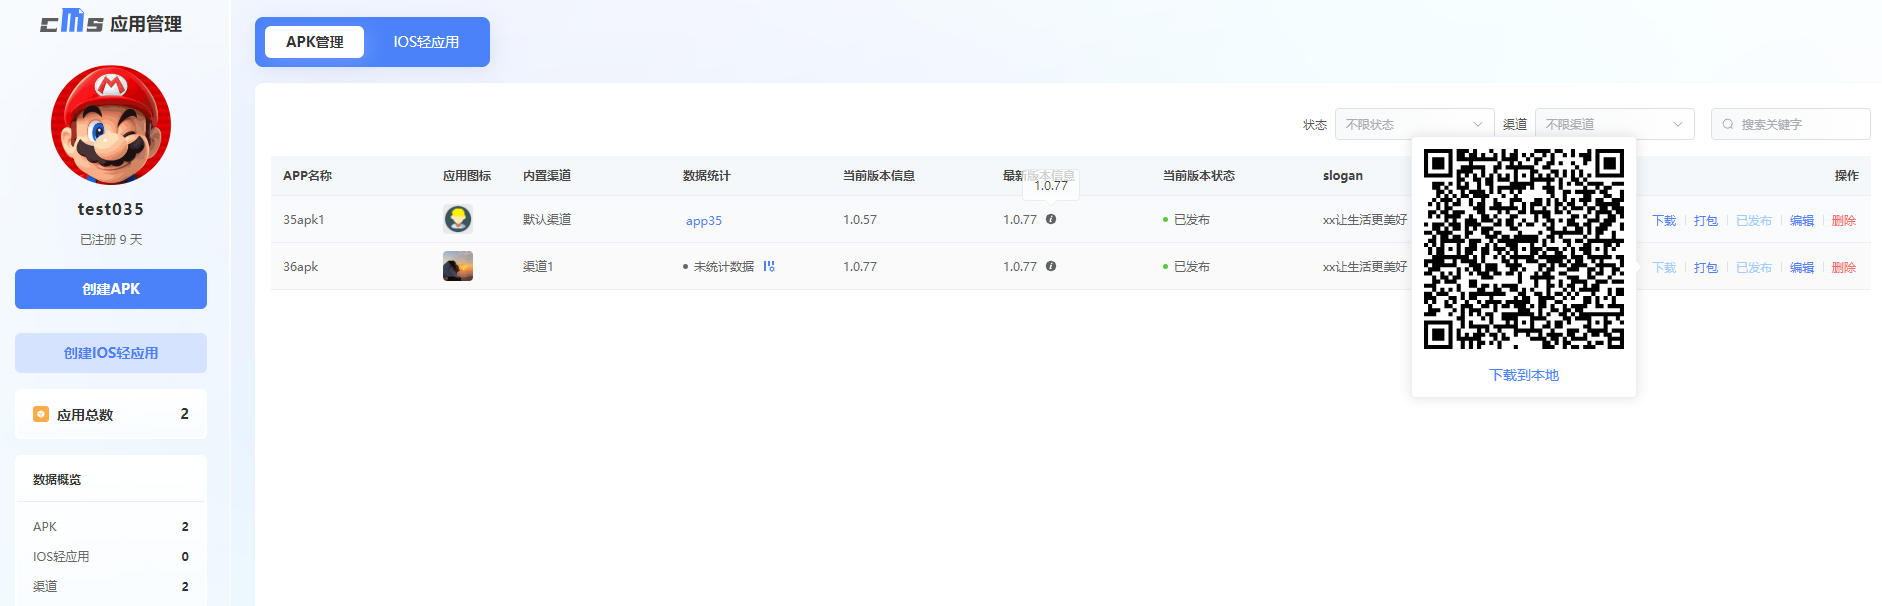Click the 数据统计 column header
Screen dimensions: 1882x606
click(707, 175)
